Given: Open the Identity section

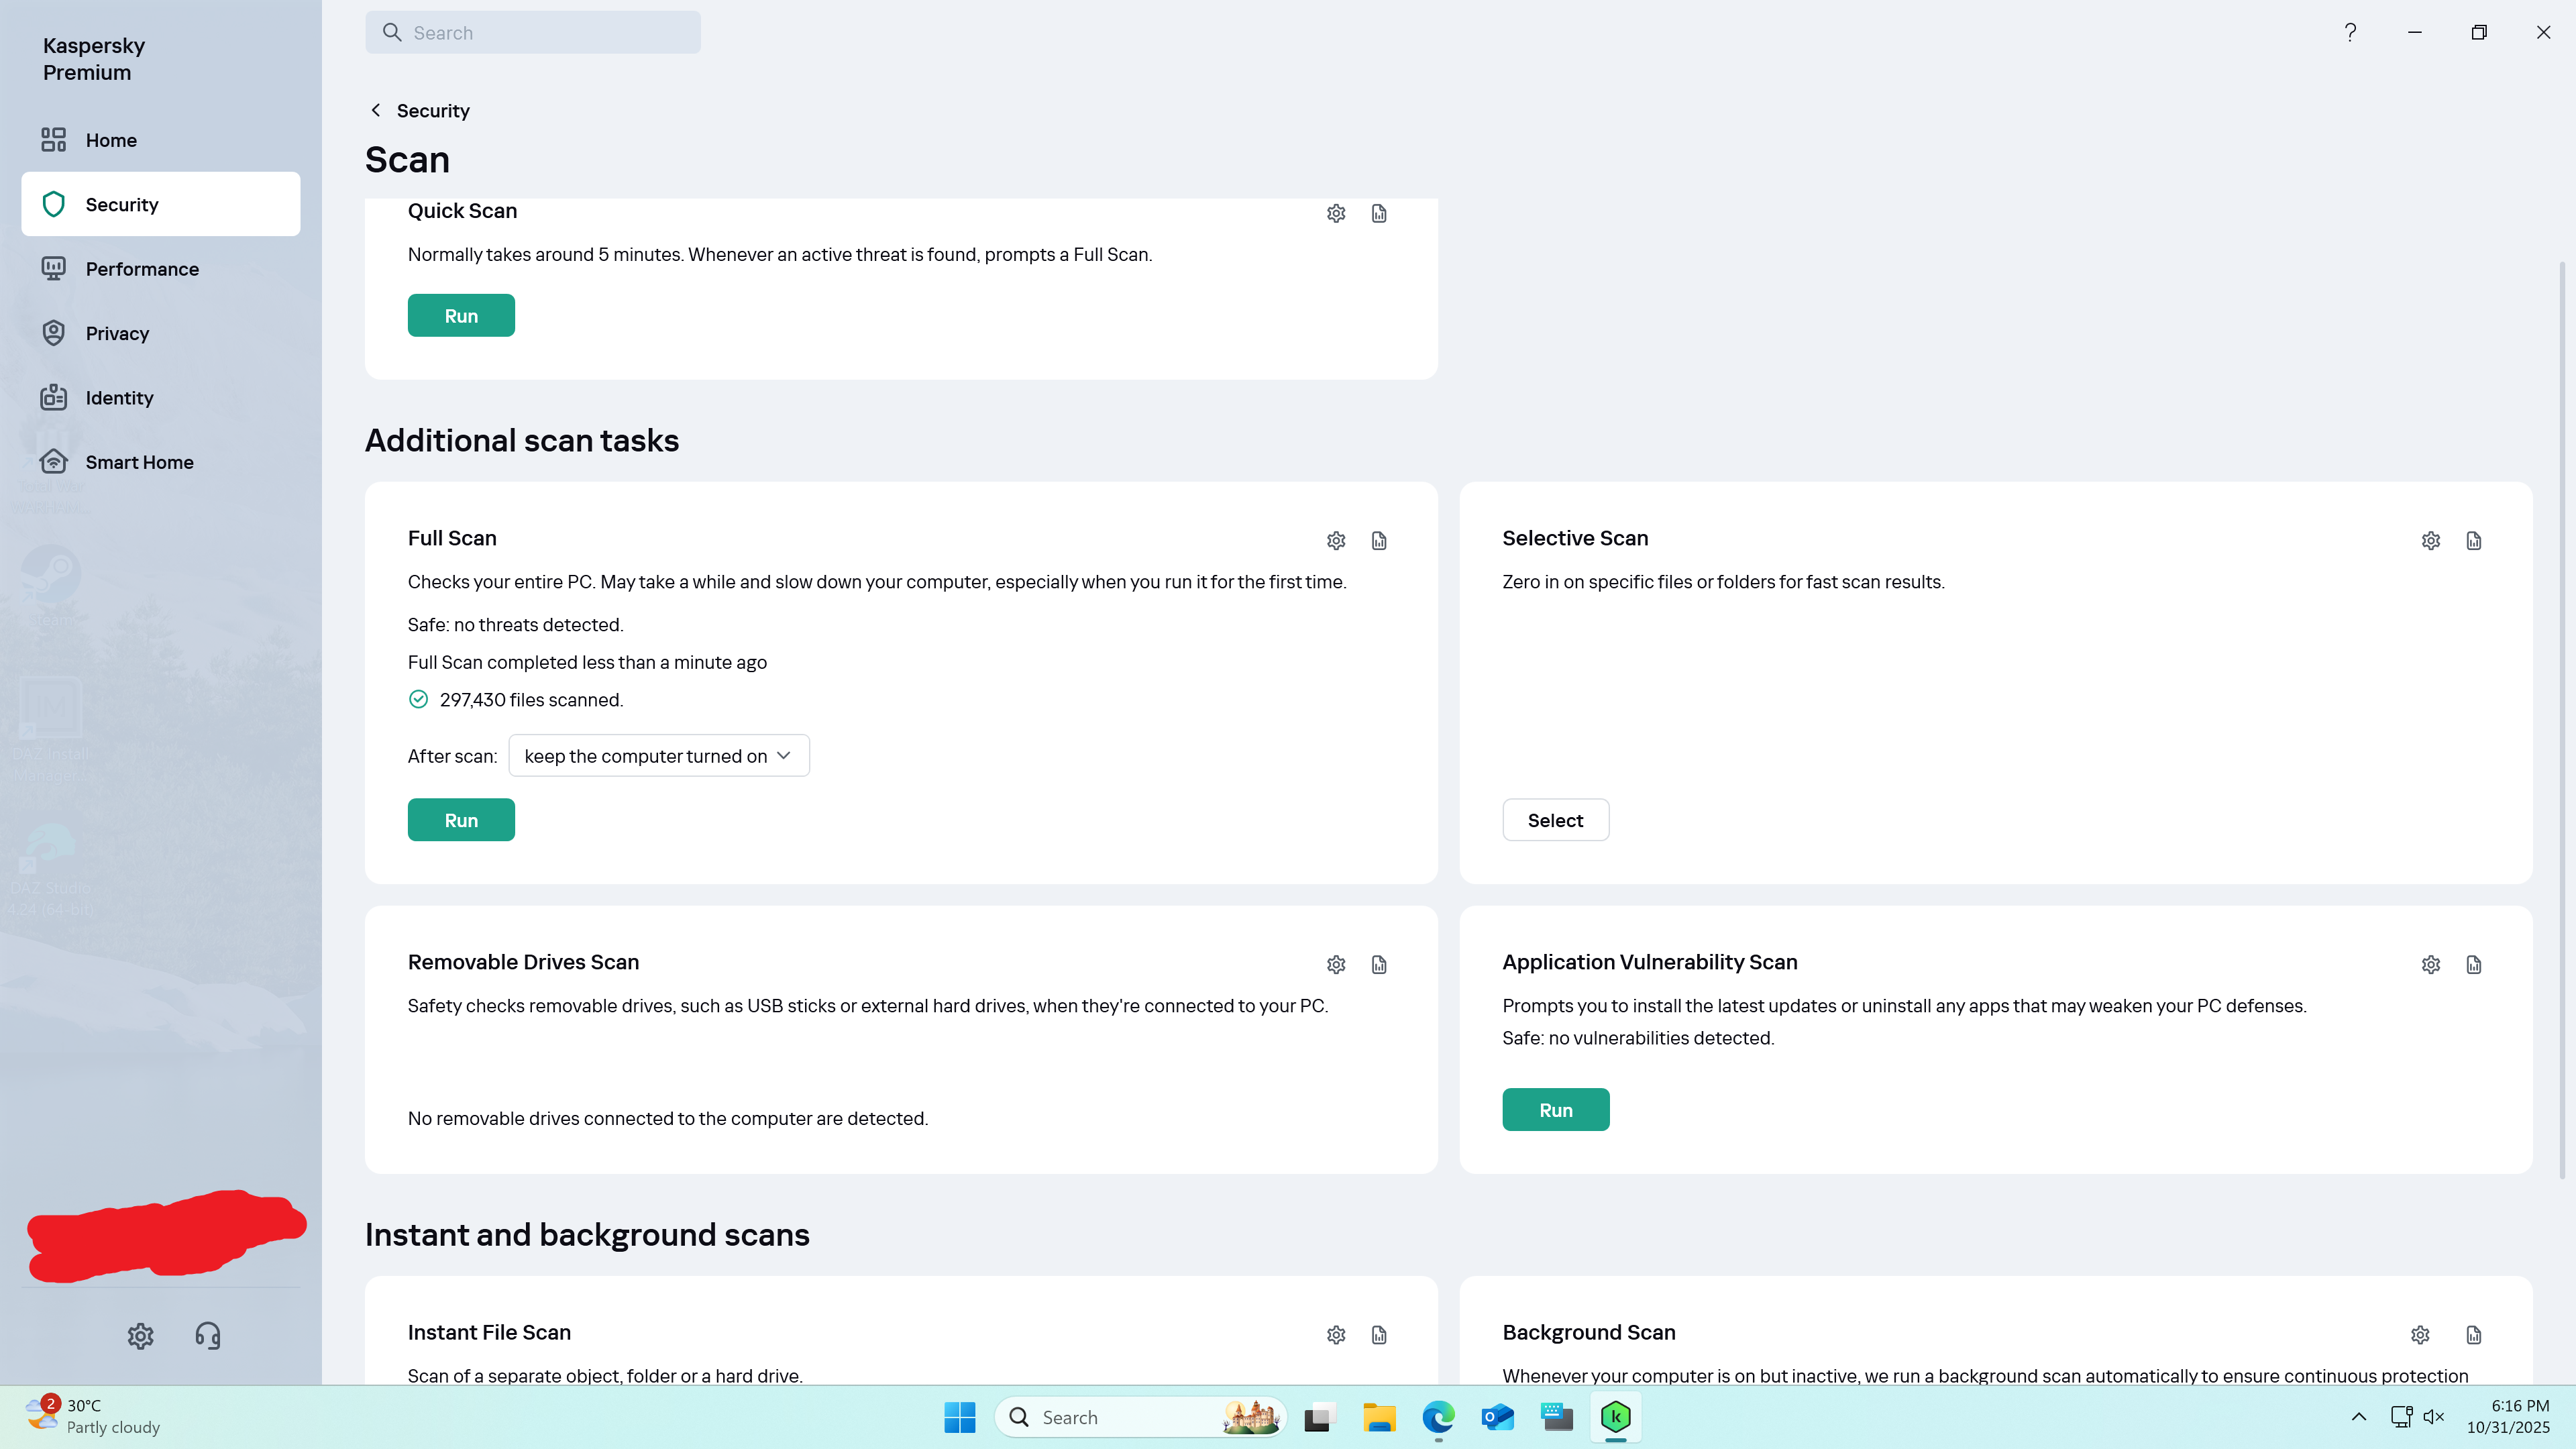Looking at the screenshot, I should click(x=161, y=398).
